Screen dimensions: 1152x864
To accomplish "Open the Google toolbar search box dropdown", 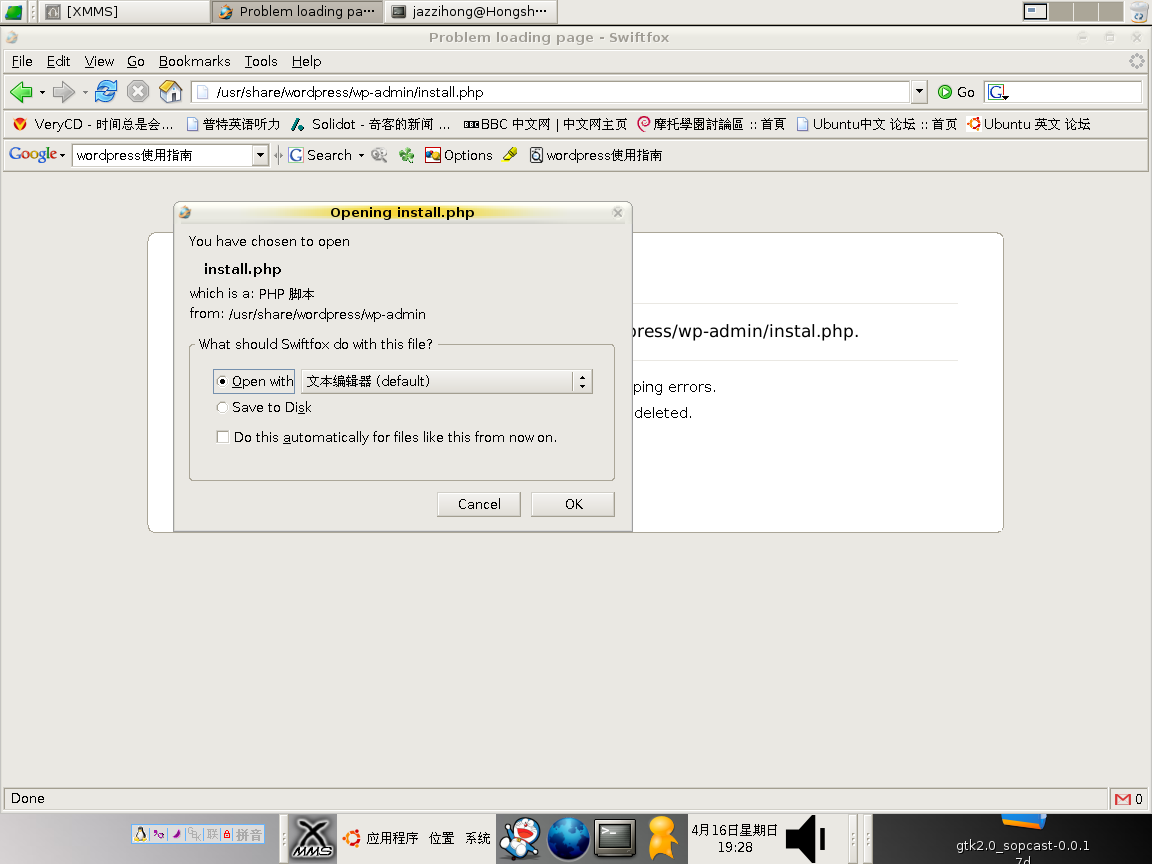I will coord(260,155).
